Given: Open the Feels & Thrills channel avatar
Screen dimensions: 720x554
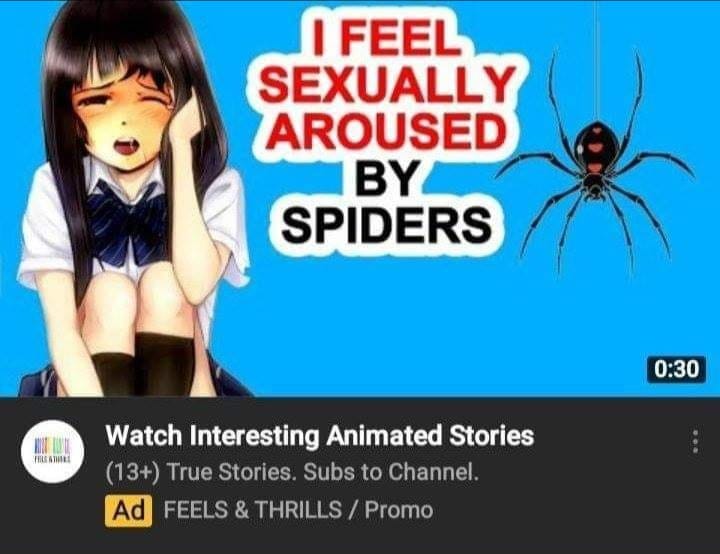Looking at the screenshot, I should pyautogui.click(x=53, y=451).
